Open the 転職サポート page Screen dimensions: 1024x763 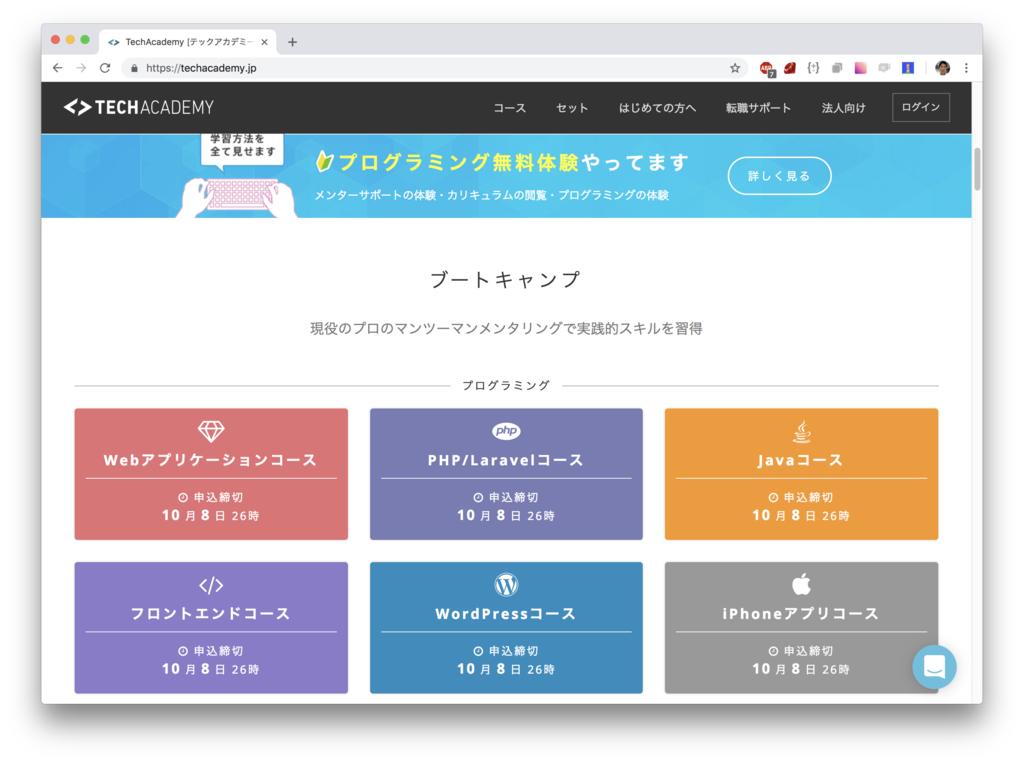pos(759,108)
